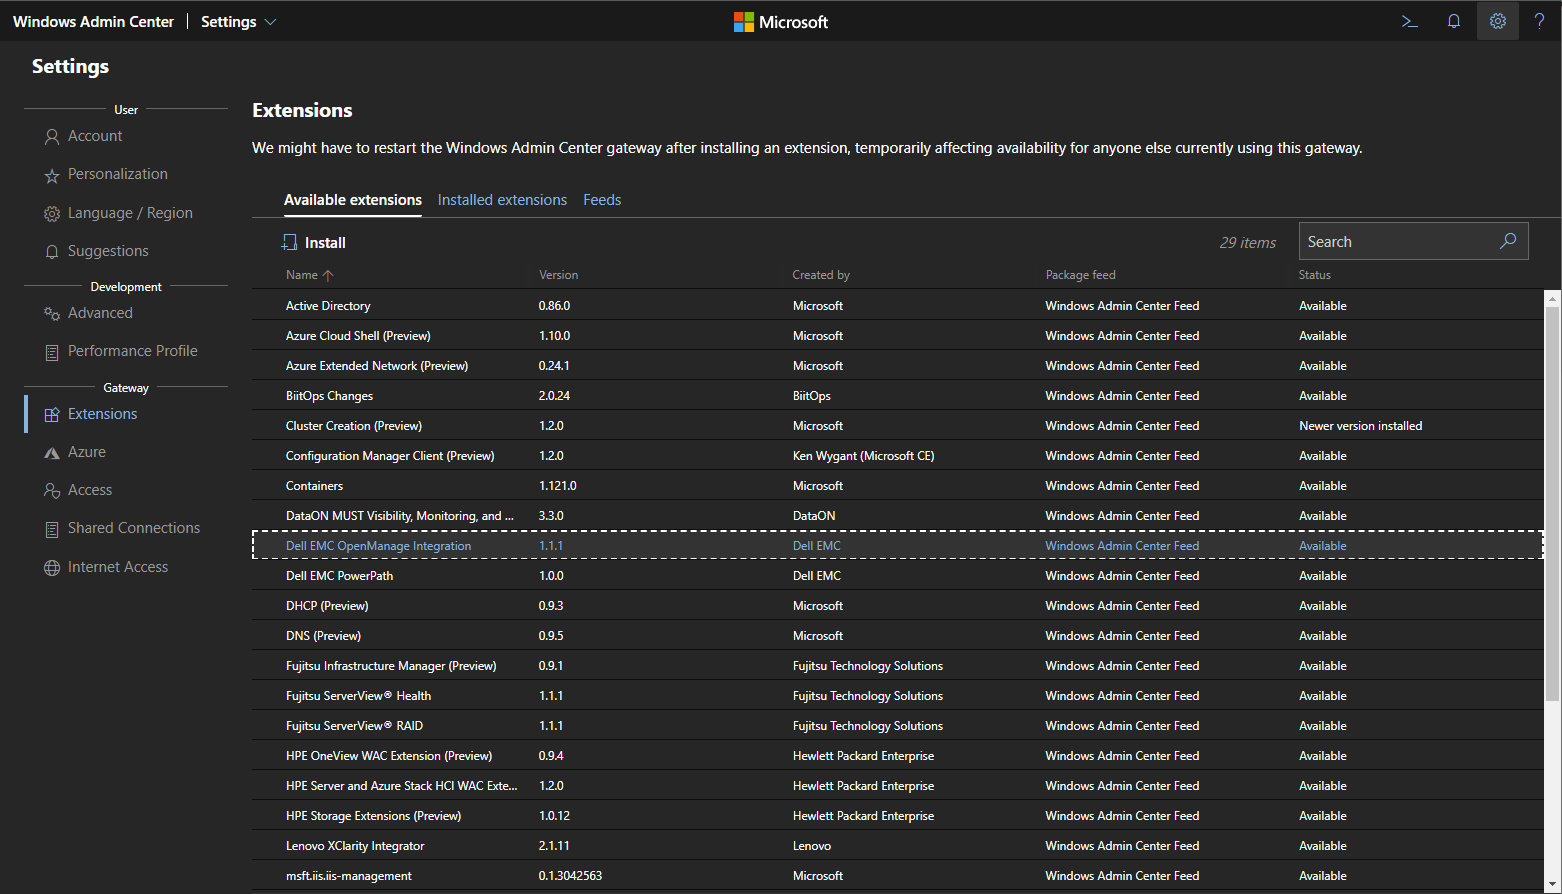Open the notifications bell

(1454, 21)
